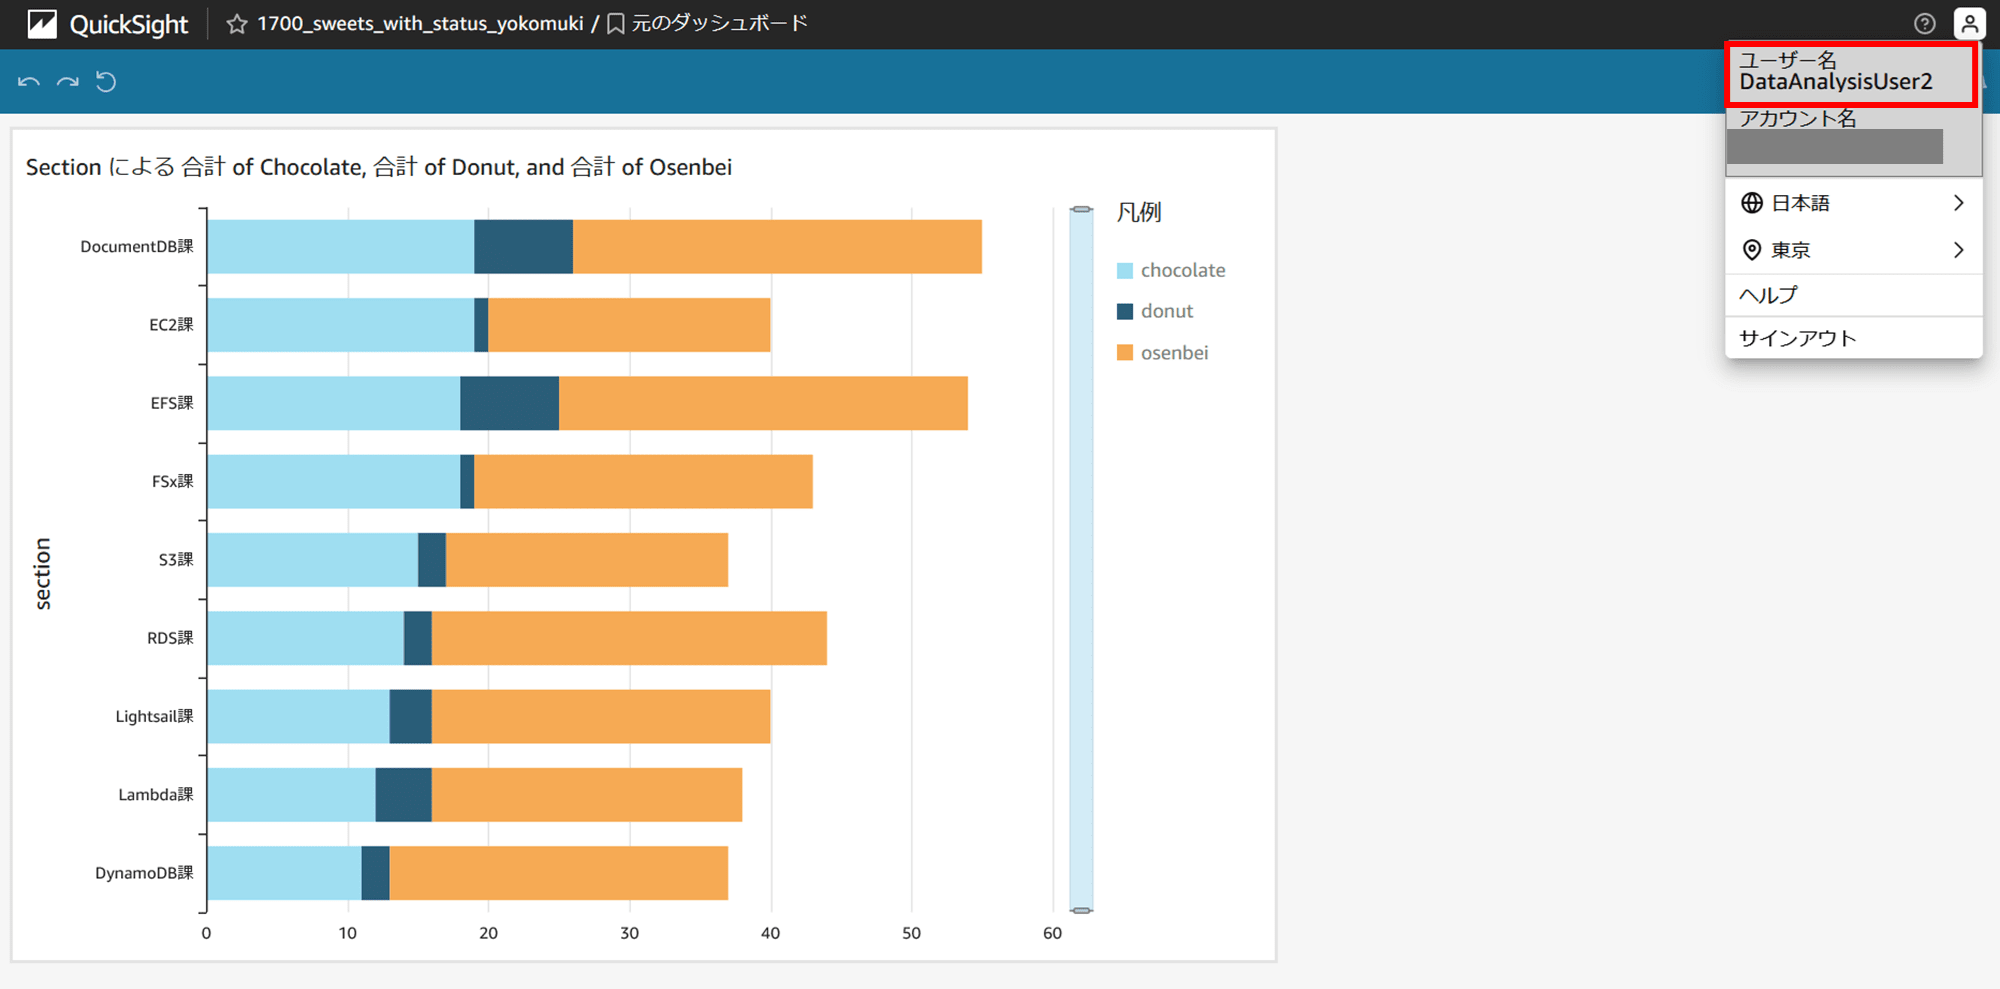Click the Lightsail課 axis label
Screen dimensions: 2000x989
[x=154, y=716]
